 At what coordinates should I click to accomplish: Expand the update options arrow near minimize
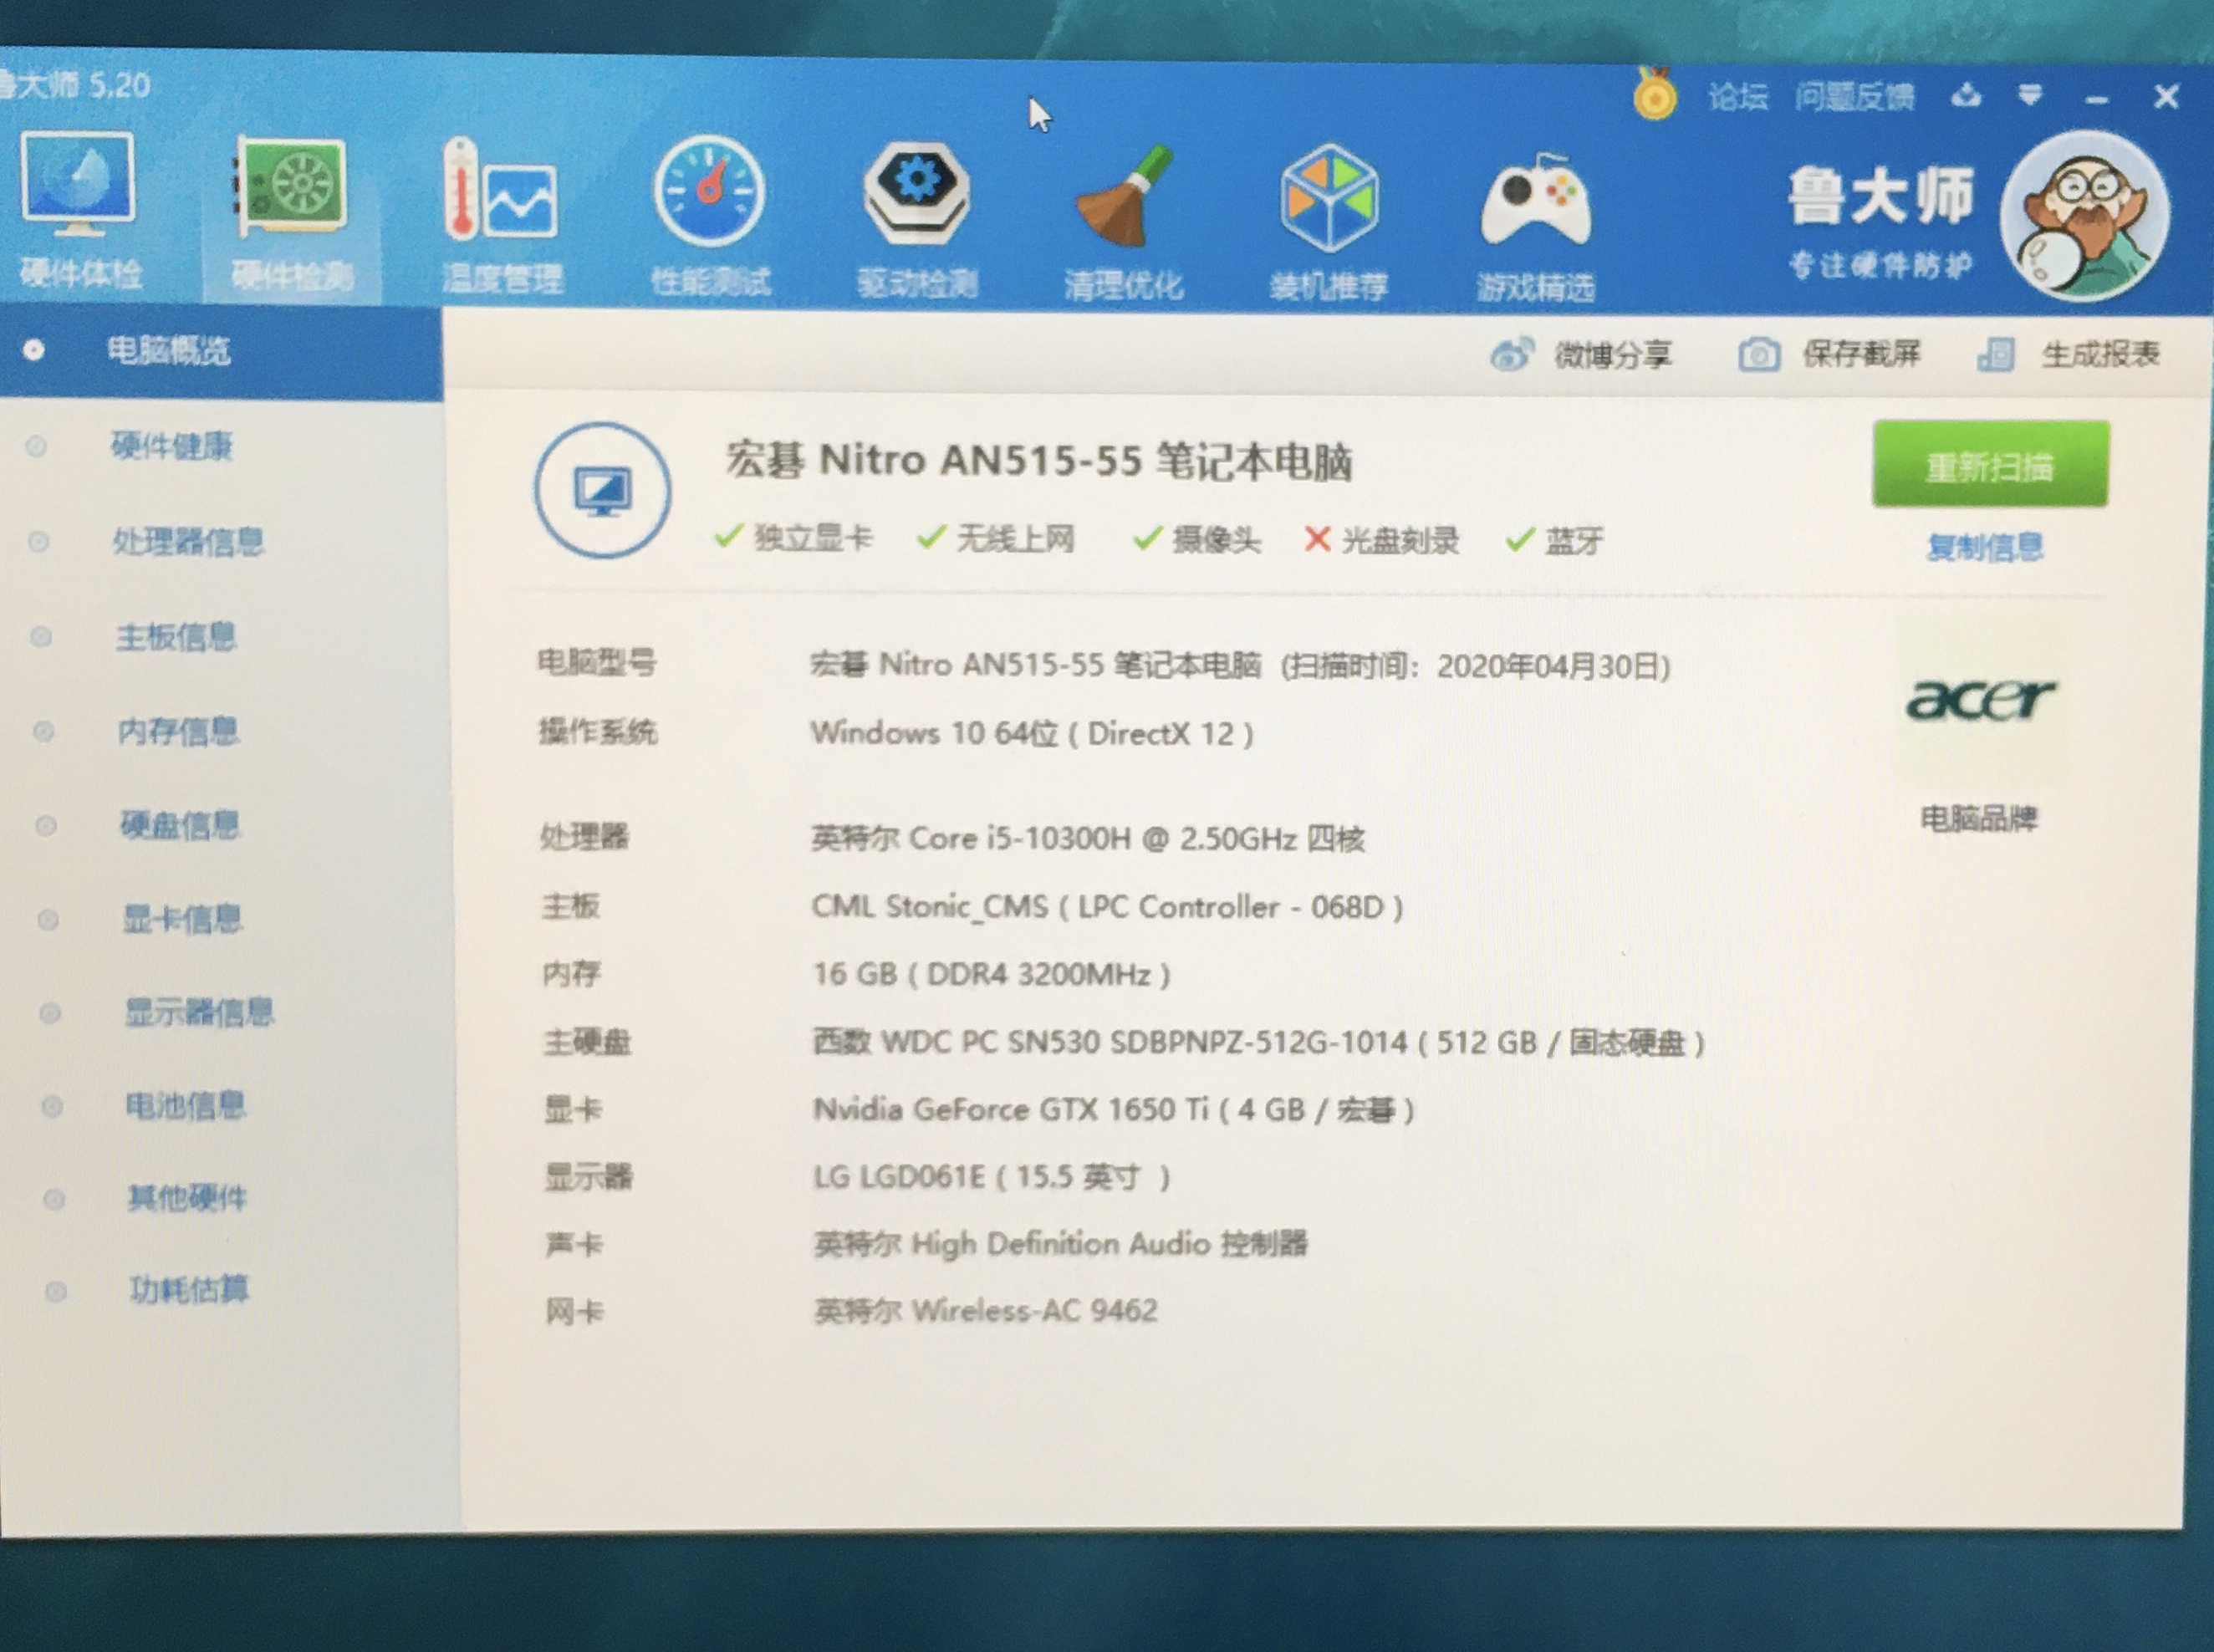click(x=2031, y=97)
